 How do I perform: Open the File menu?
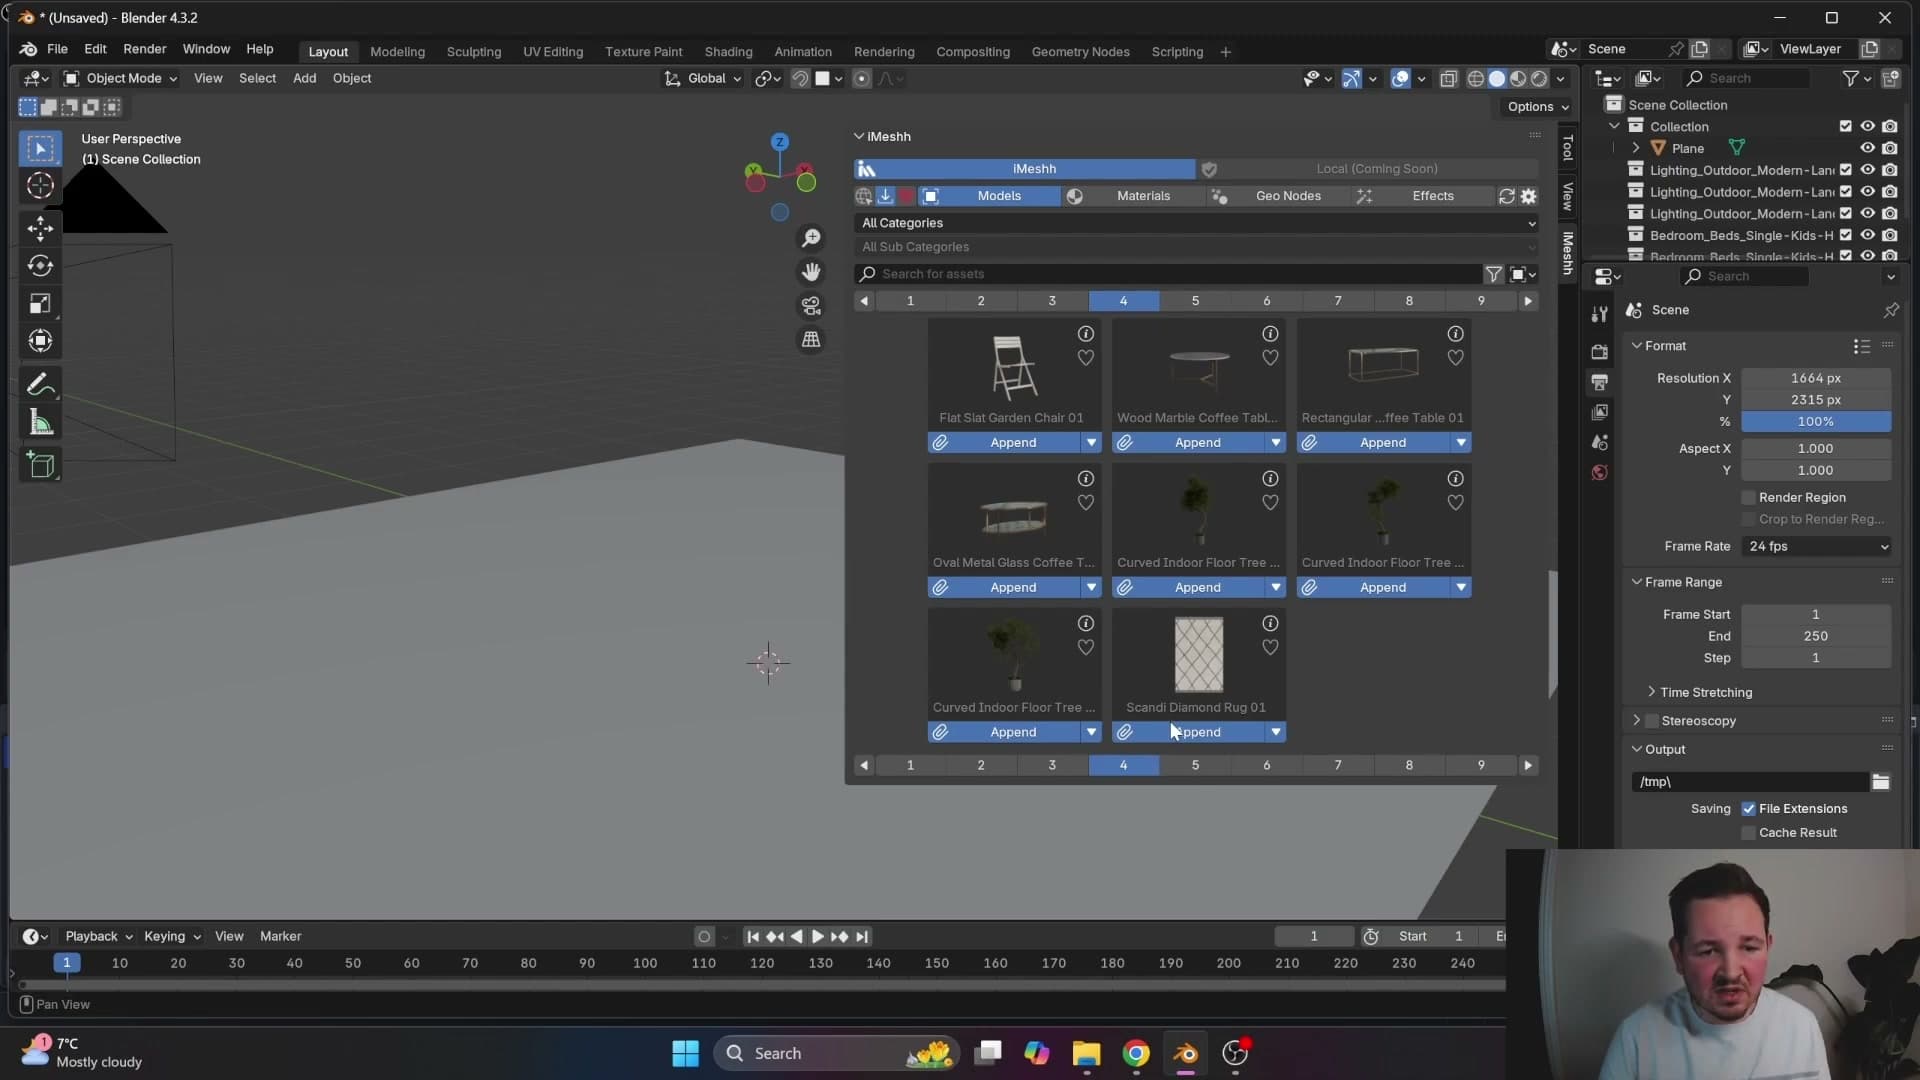pos(57,49)
